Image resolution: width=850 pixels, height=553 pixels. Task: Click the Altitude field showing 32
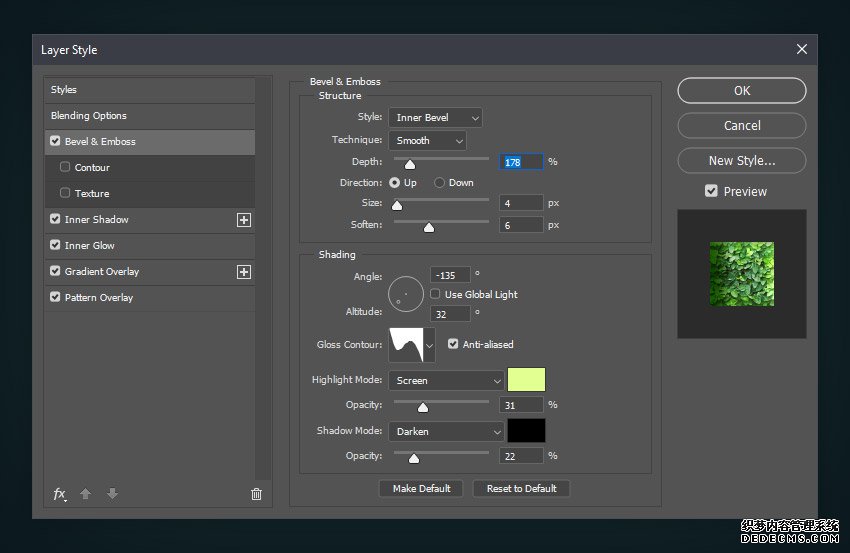click(450, 314)
